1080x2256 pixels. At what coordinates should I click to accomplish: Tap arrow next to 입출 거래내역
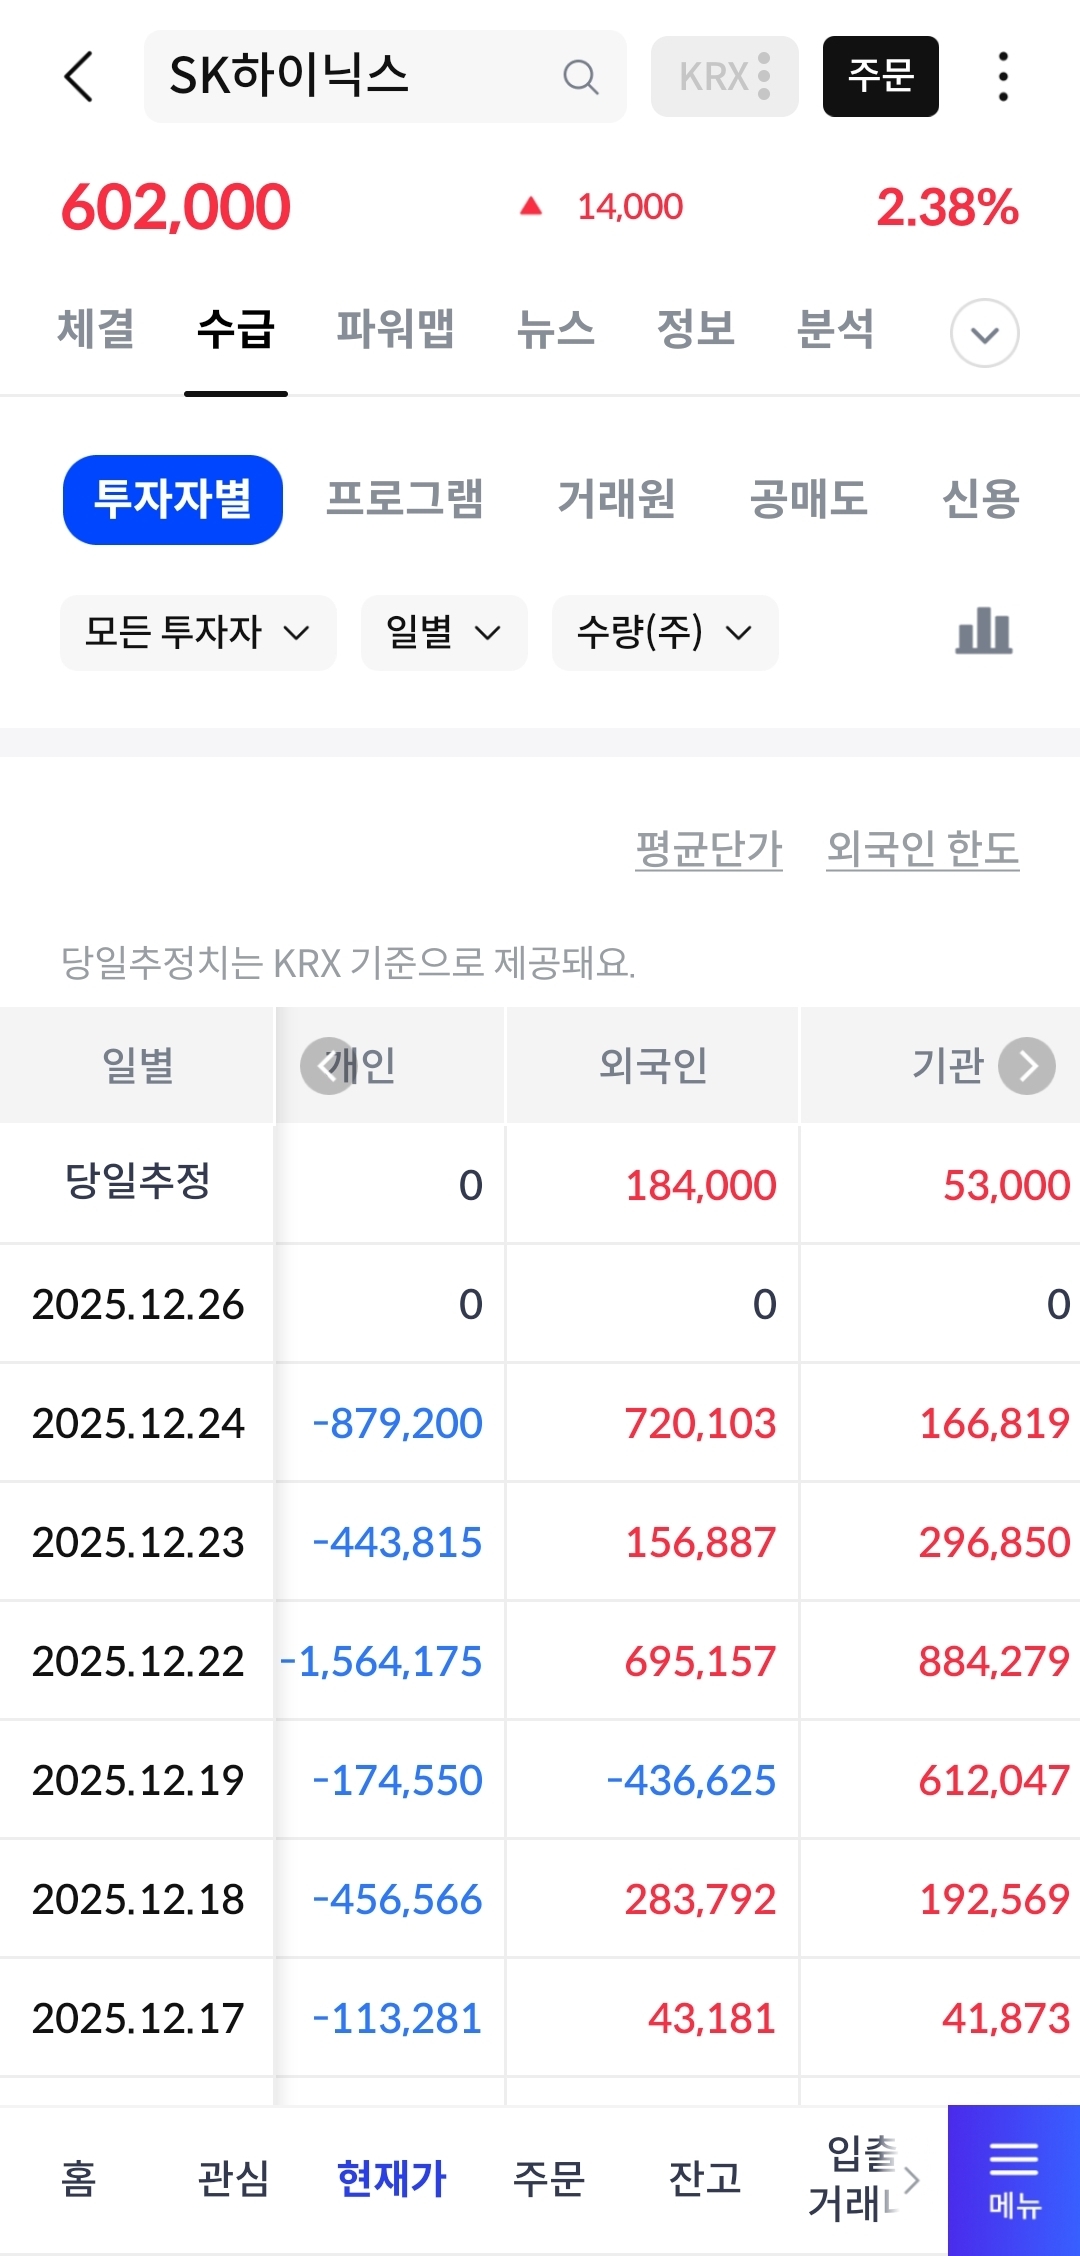911,2179
